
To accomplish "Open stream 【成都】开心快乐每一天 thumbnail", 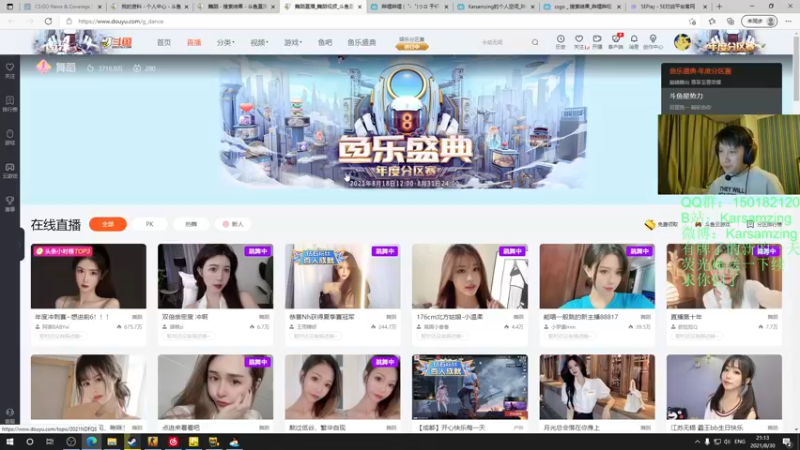I will click(470, 387).
